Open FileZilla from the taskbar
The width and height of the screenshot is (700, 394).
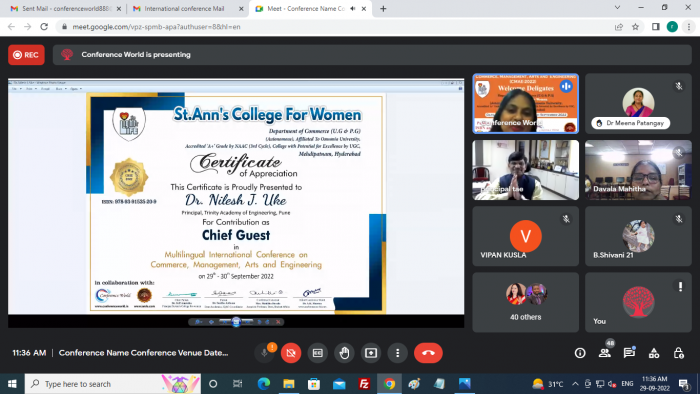point(364,384)
